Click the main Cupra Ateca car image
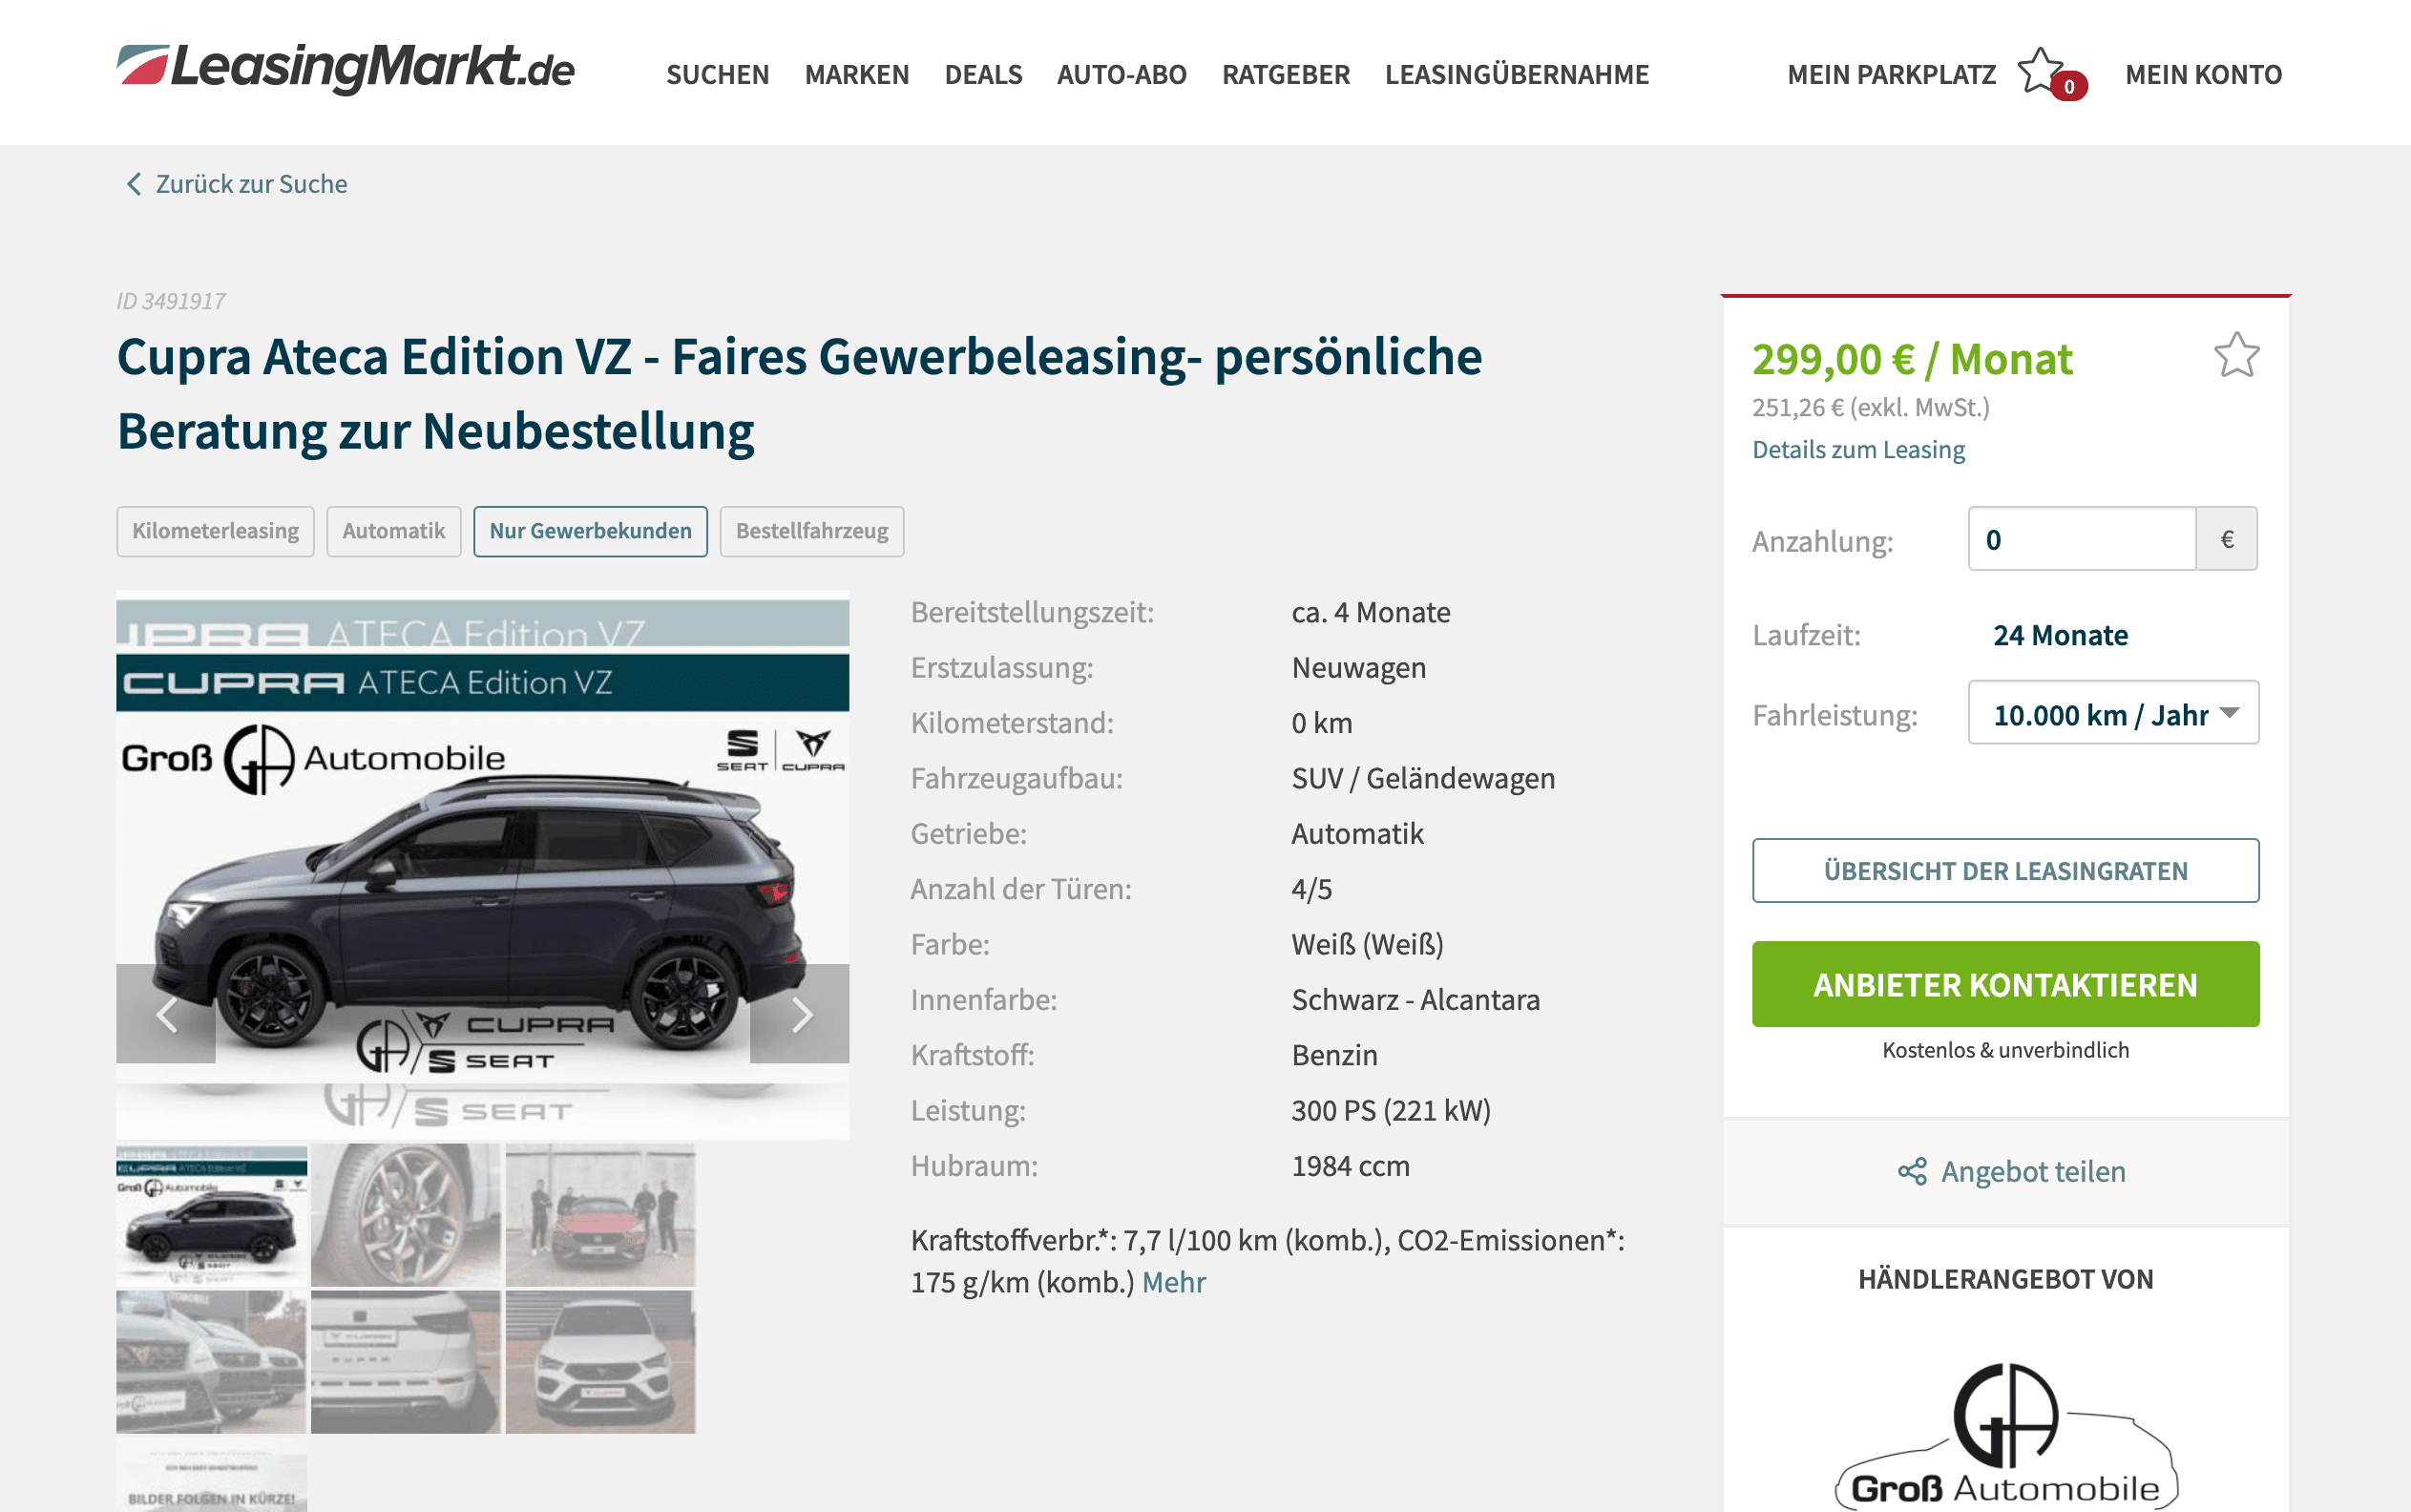 click(x=483, y=864)
